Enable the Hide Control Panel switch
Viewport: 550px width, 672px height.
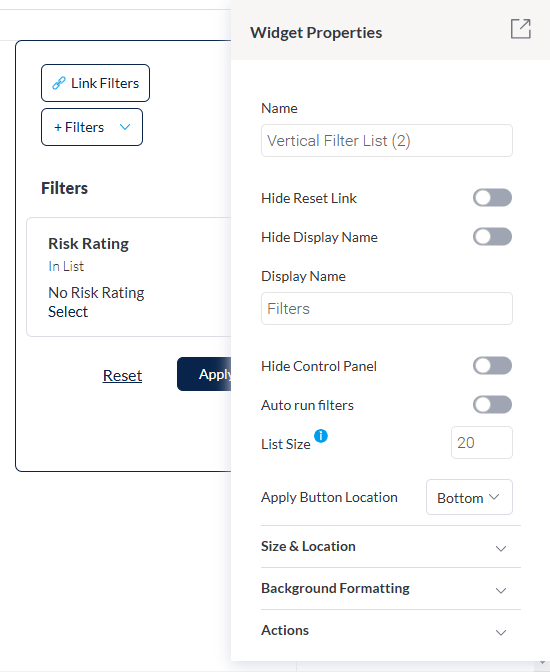tap(492, 366)
